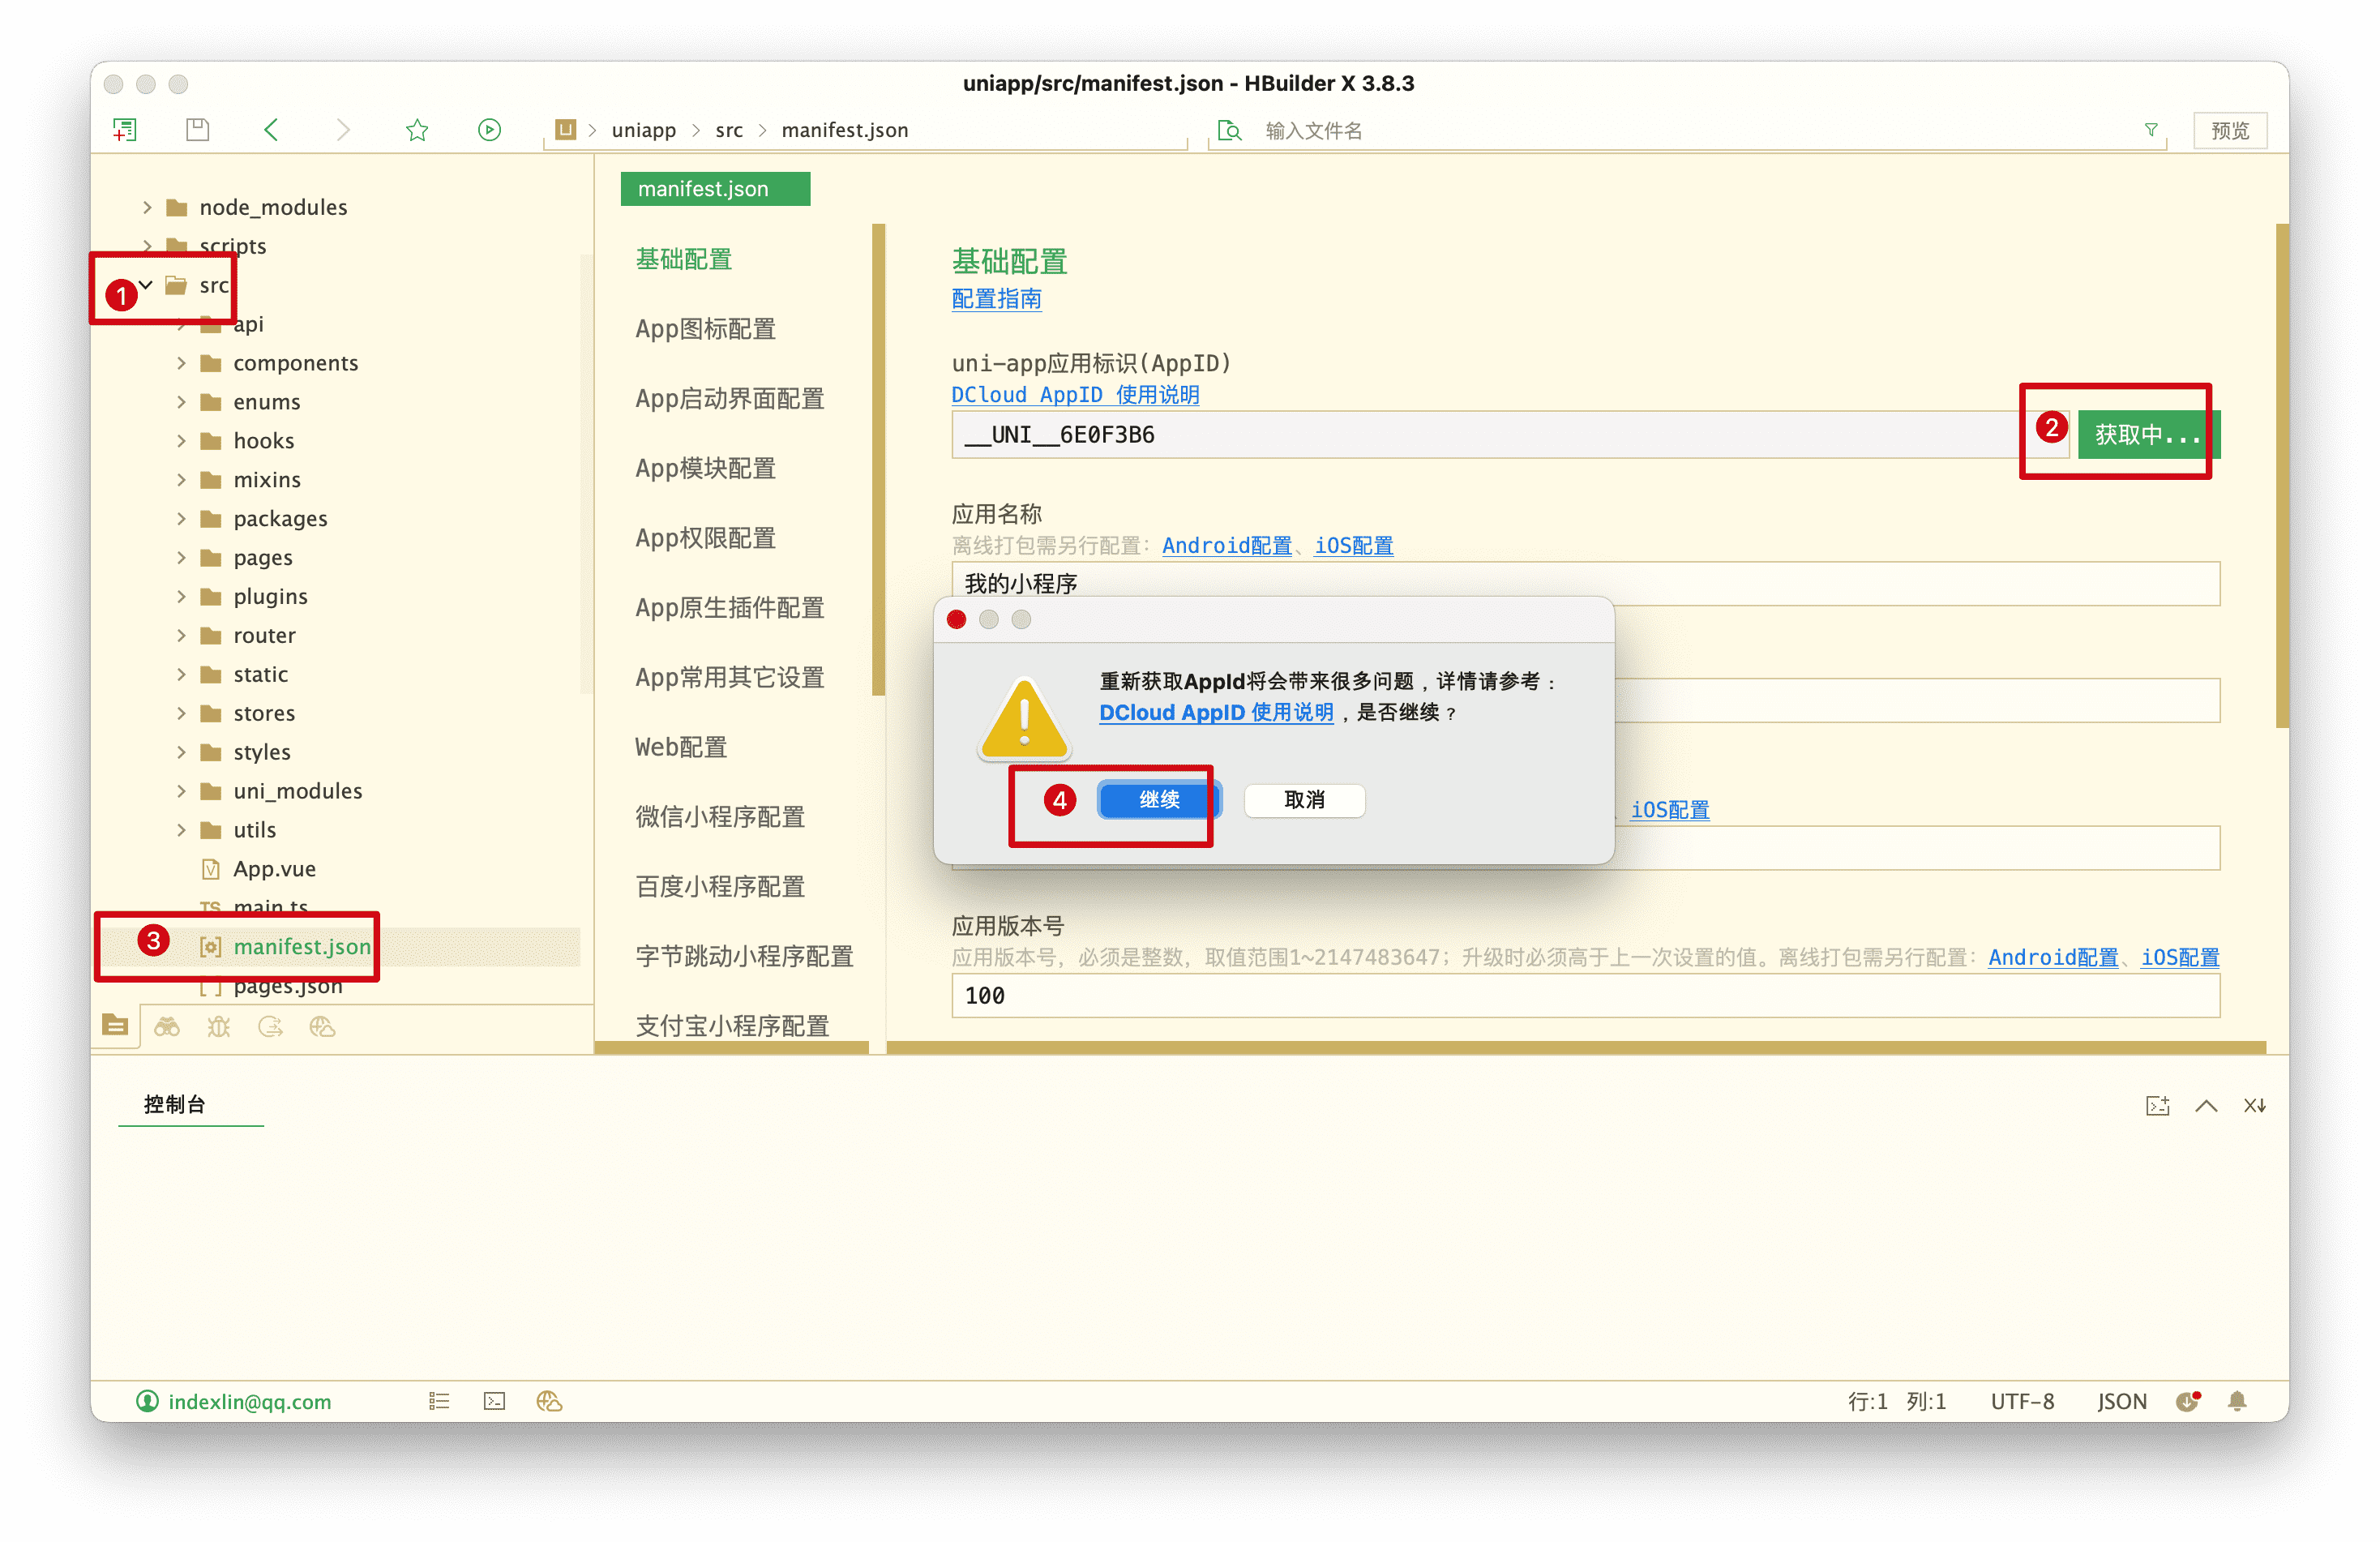Expand the router folder
The height and width of the screenshot is (1542, 2380).
(181, 635)
